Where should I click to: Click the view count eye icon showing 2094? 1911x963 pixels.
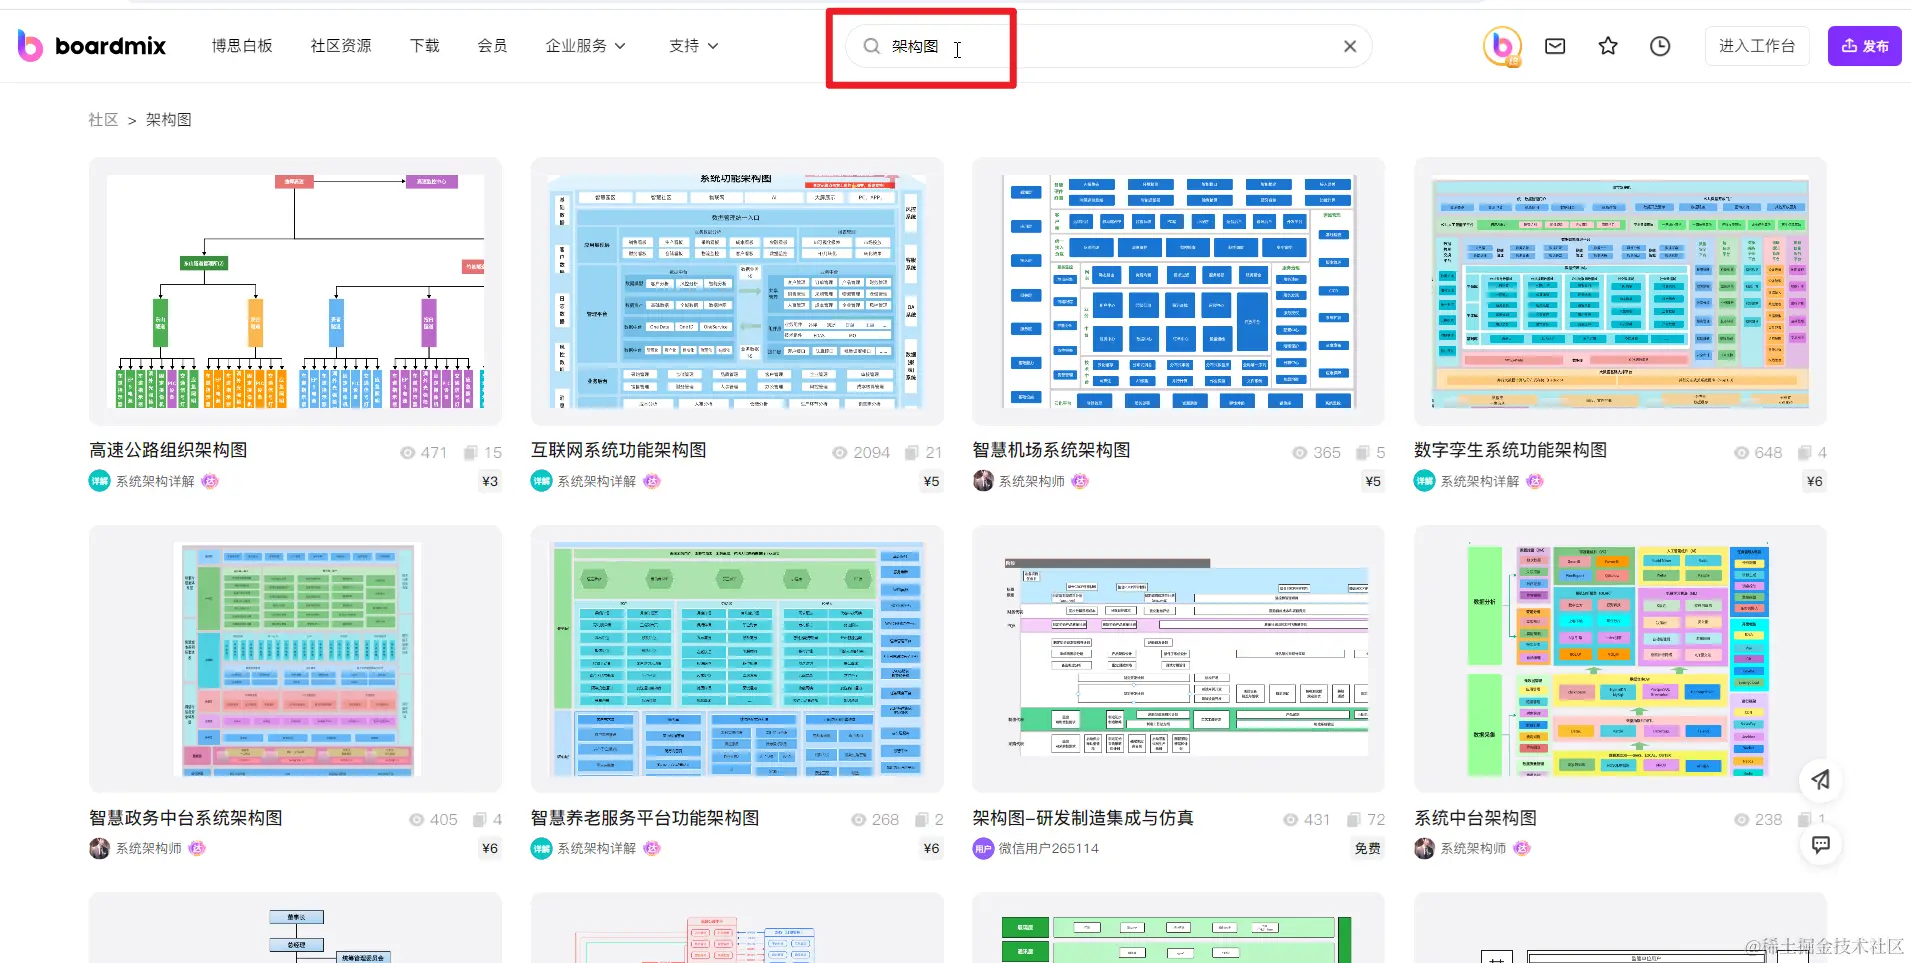(840, 453)
